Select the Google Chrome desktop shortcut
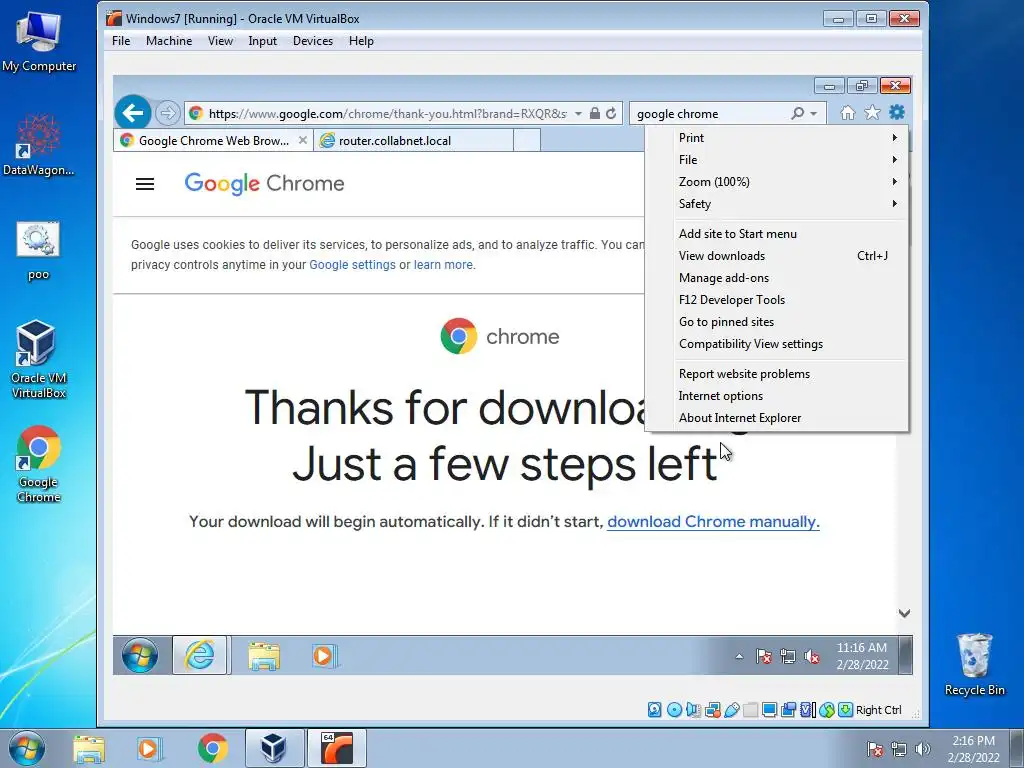1024x768 pixels. point(39,464)
